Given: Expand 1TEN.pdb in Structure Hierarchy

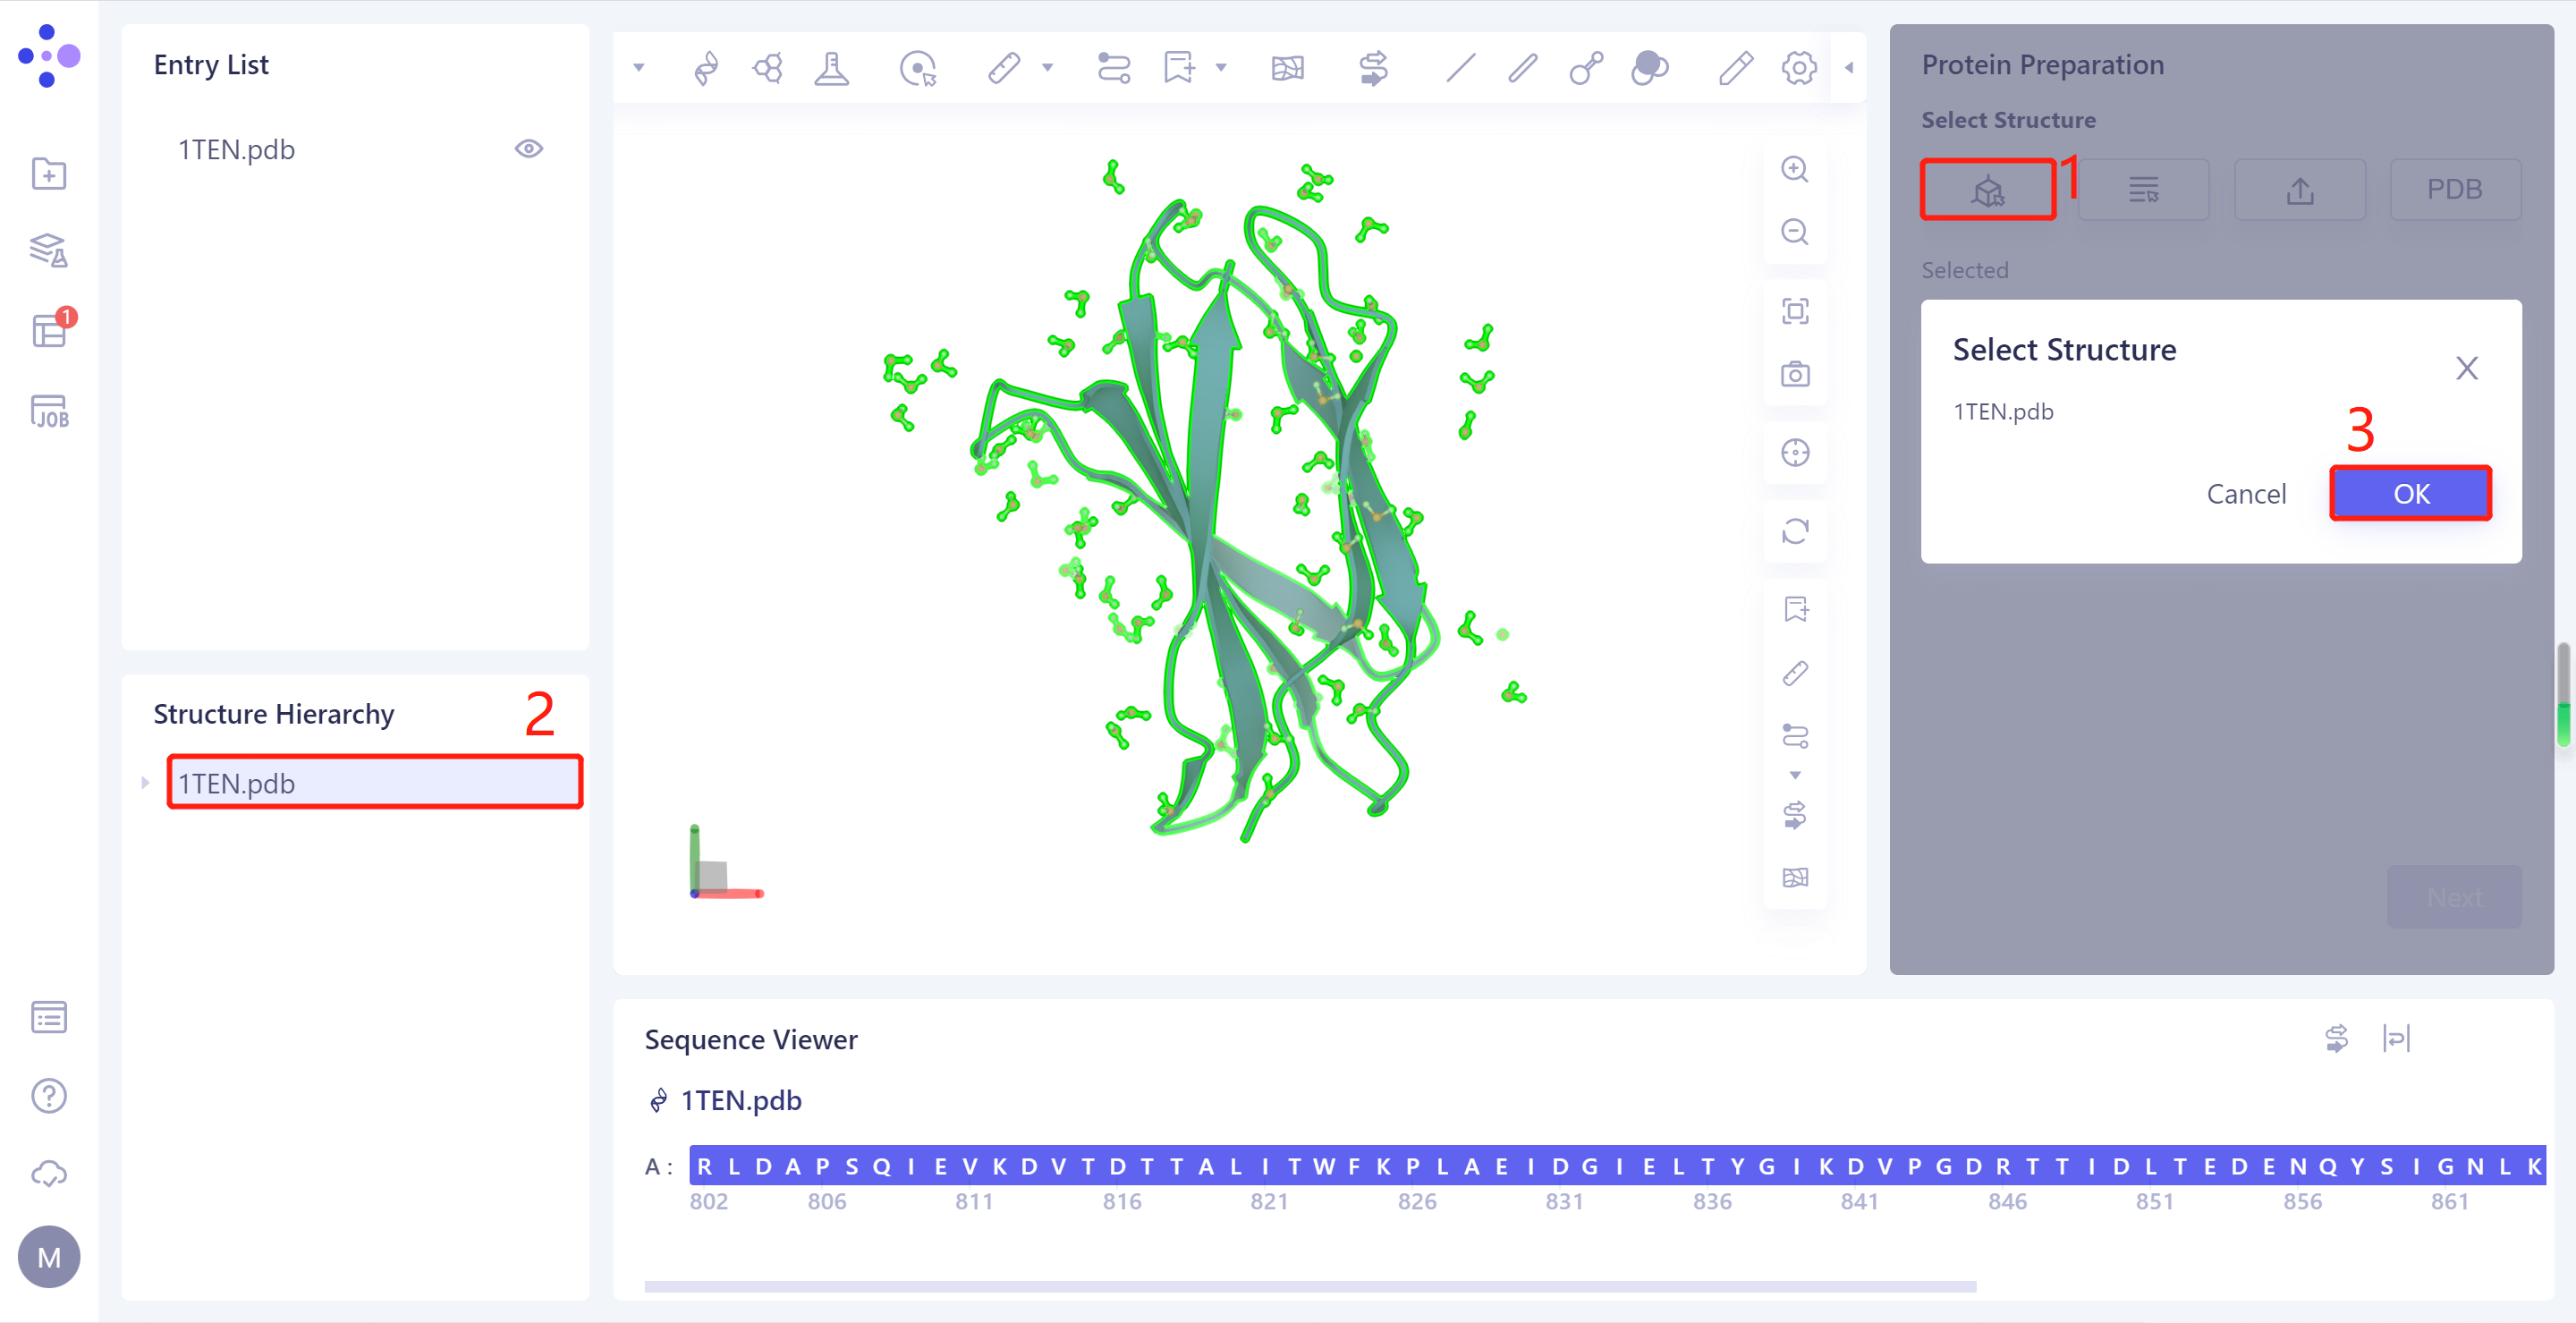Looking at the screenshot, I should pos(145,783).
